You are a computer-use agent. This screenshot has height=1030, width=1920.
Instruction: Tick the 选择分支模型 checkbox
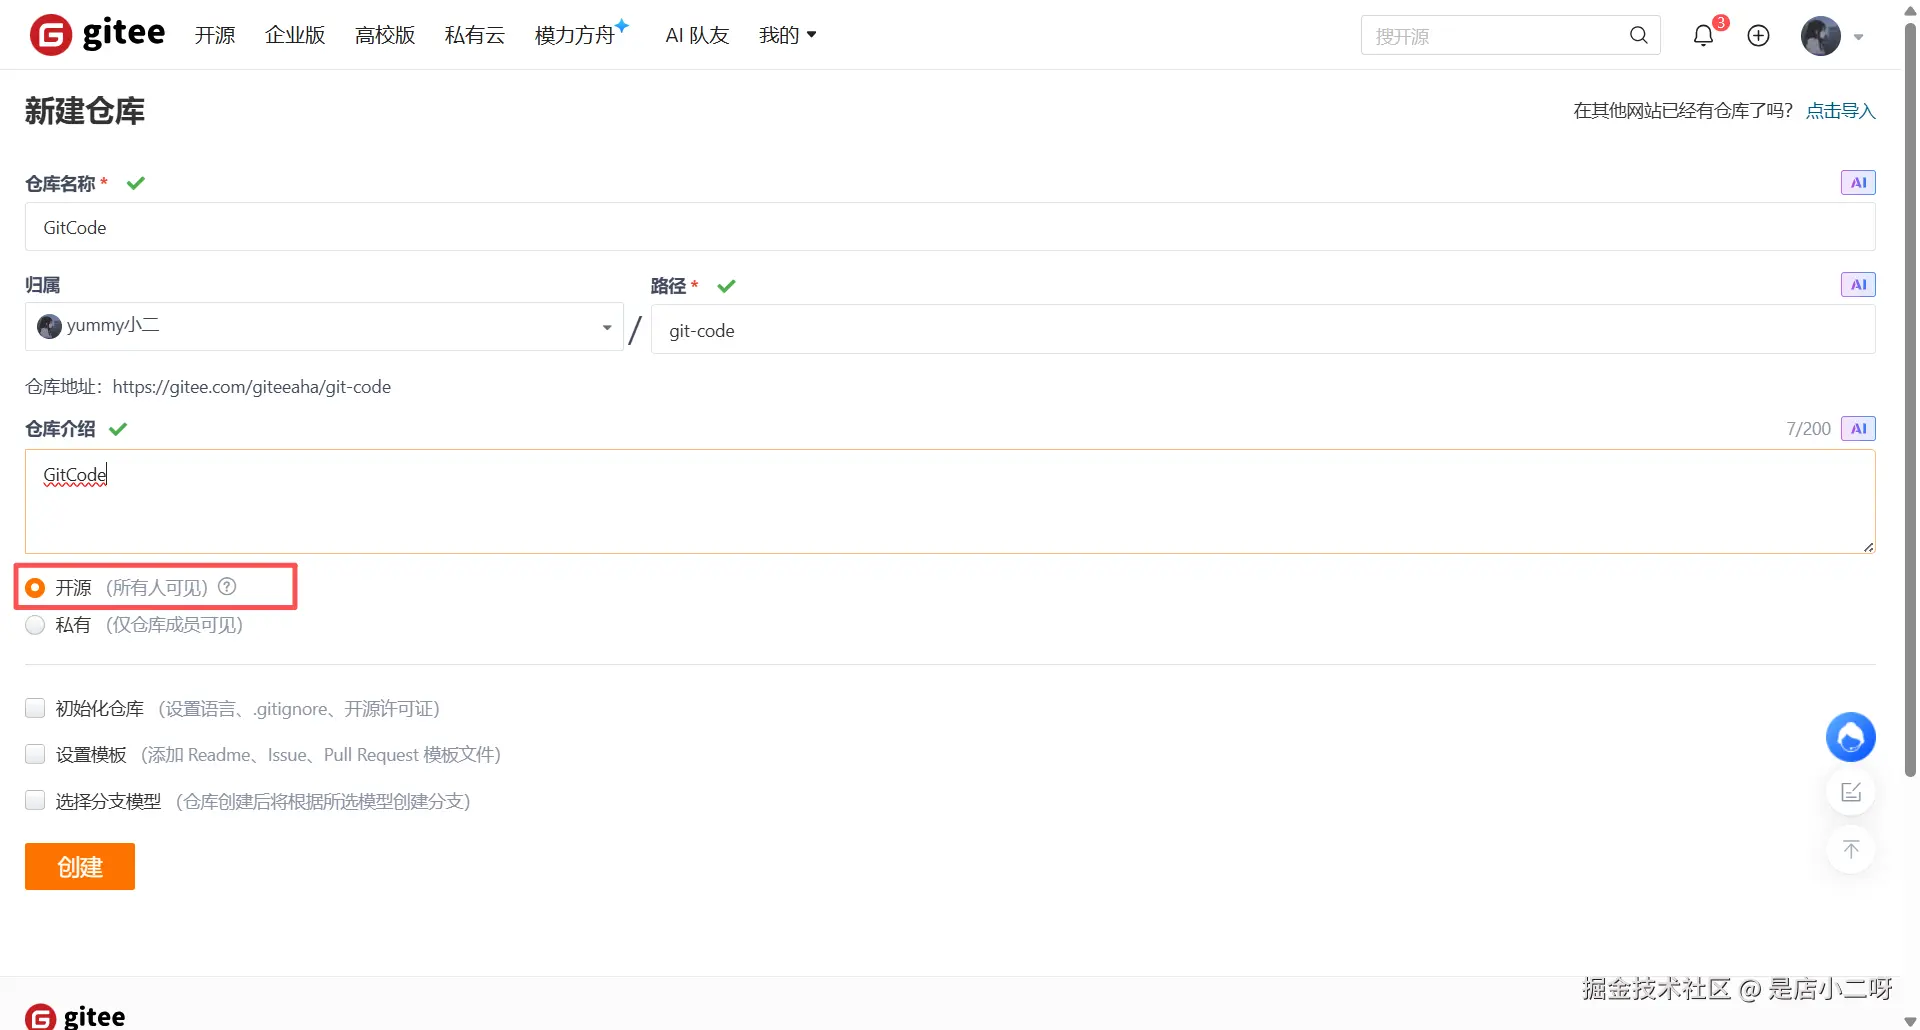tap(35, 800)
